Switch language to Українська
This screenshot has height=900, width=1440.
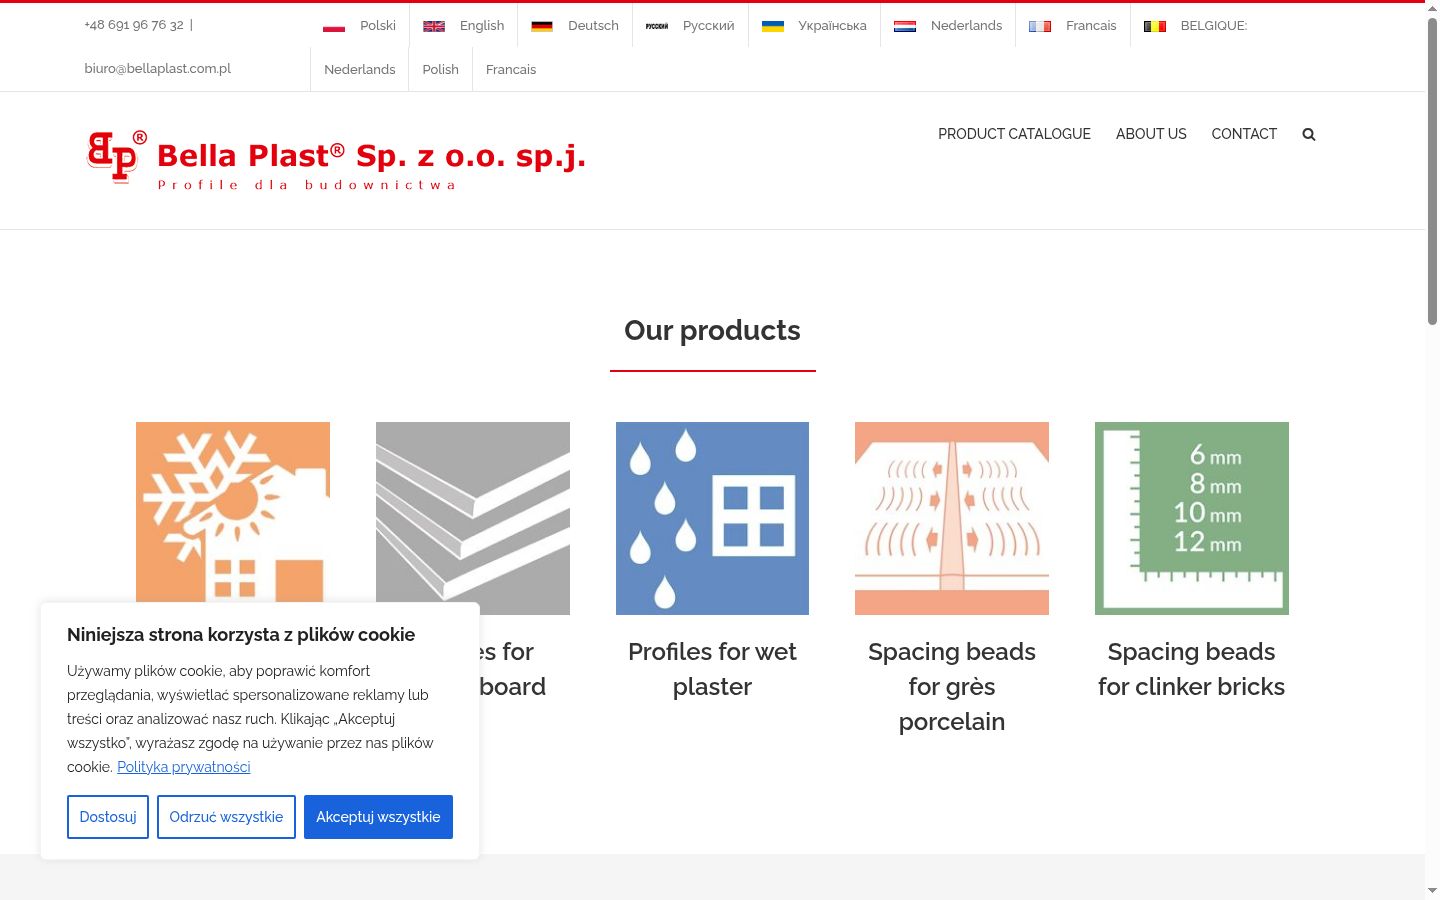(x=832, y=26)
